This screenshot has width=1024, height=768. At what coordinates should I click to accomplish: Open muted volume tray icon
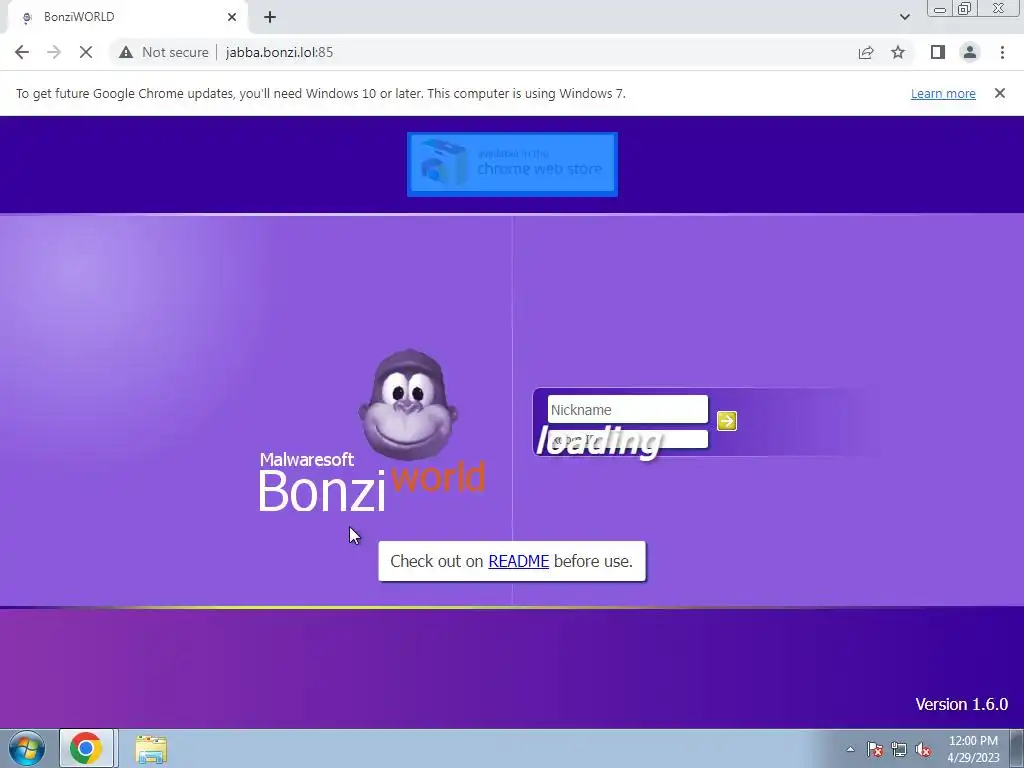click(923, 749)
